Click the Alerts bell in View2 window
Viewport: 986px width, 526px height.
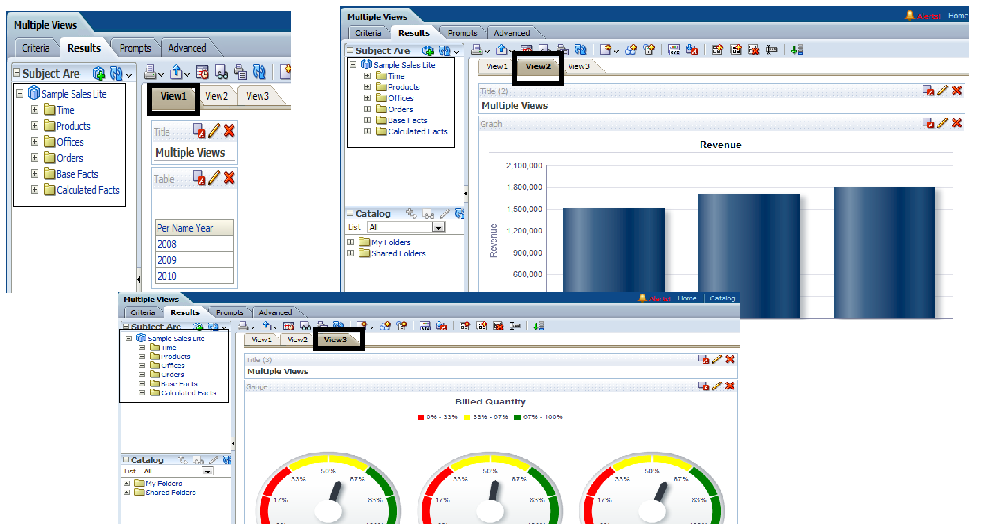click(909, 15)
